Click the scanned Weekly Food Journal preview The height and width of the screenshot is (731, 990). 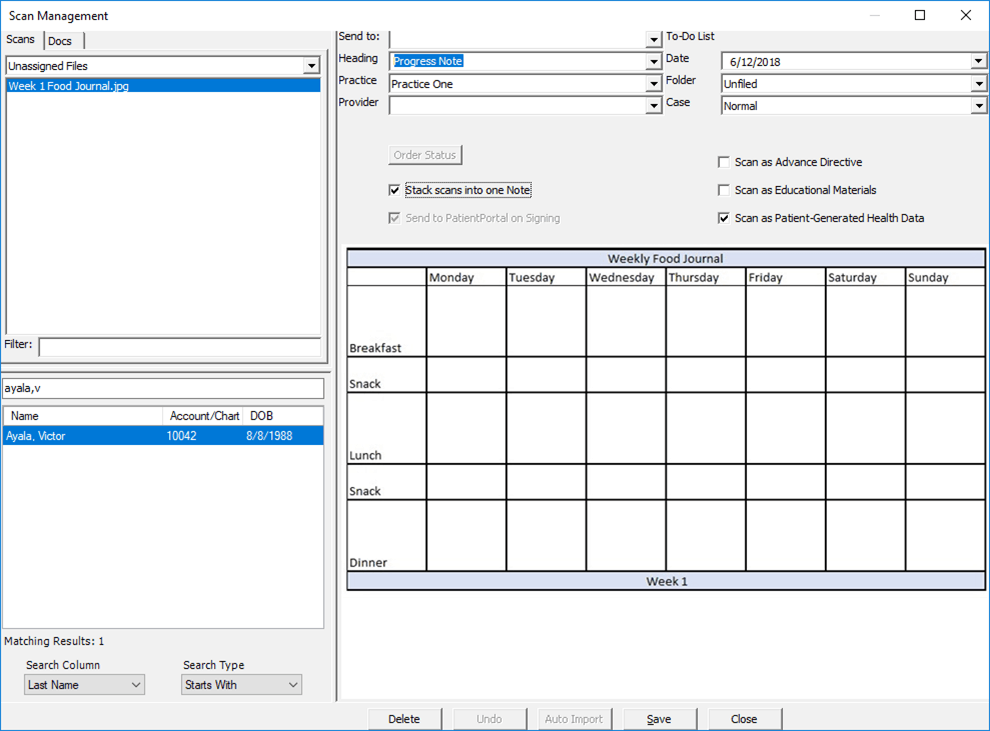point(666,420)
